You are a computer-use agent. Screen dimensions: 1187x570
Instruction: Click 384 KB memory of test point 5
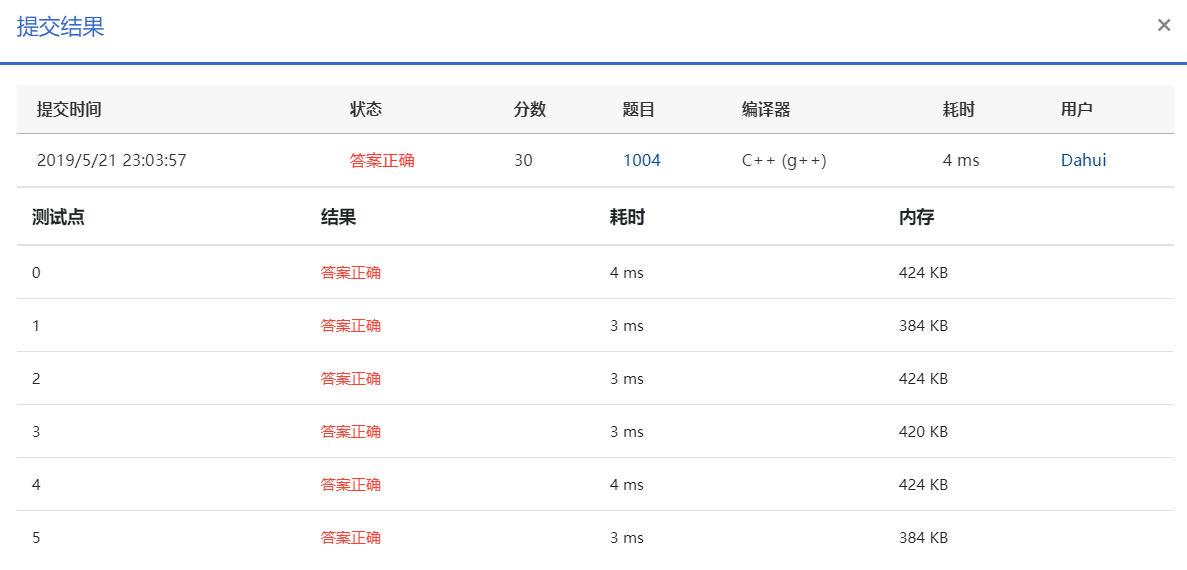923,538
